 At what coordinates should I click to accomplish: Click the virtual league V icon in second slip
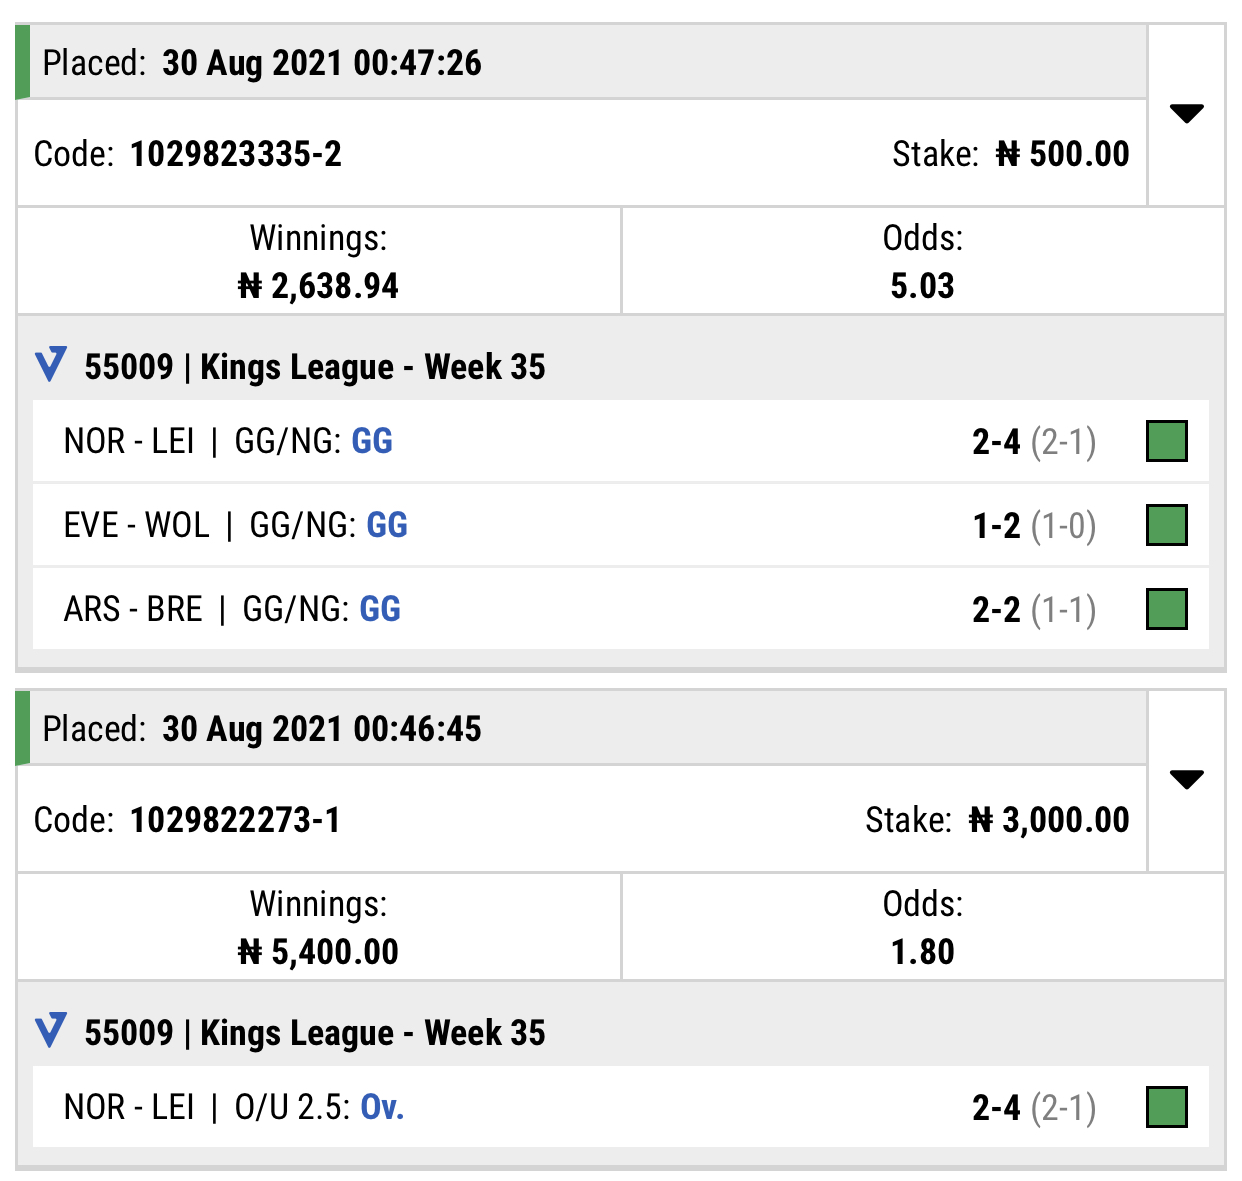pyautogui.click(x=51, y=1031)
